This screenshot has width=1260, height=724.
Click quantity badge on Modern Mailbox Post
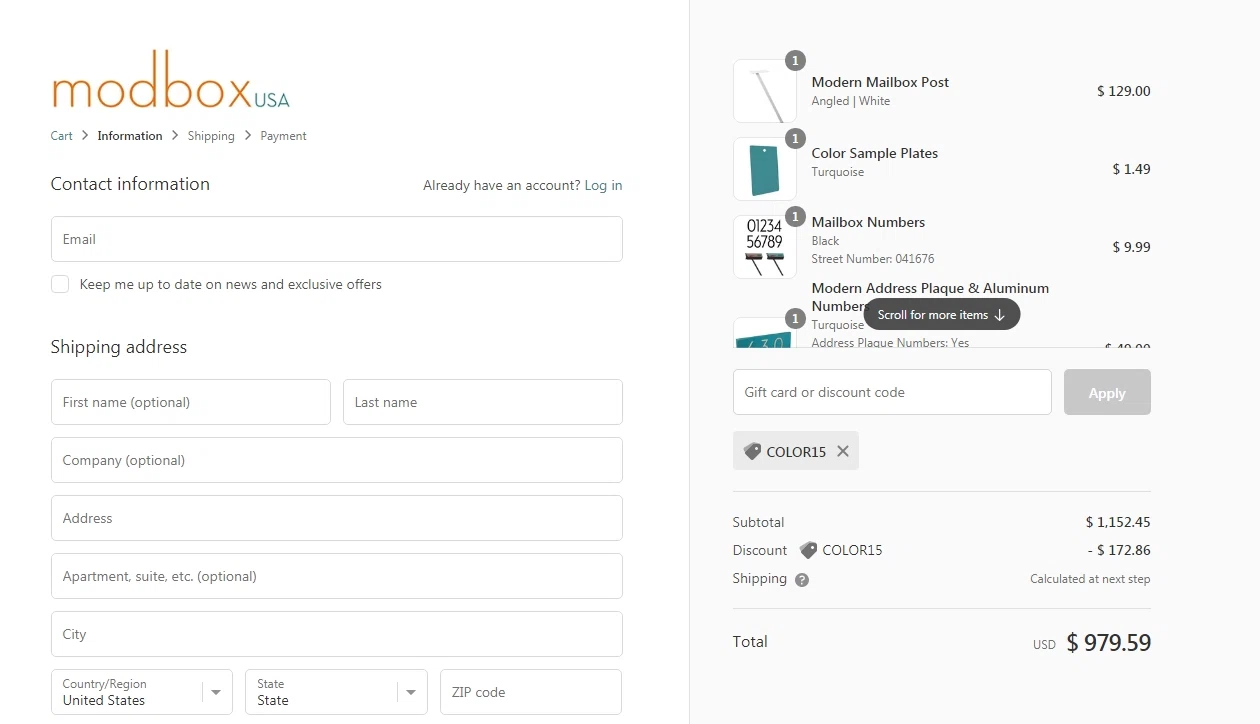pyautogui.click(x=795, y=61)
